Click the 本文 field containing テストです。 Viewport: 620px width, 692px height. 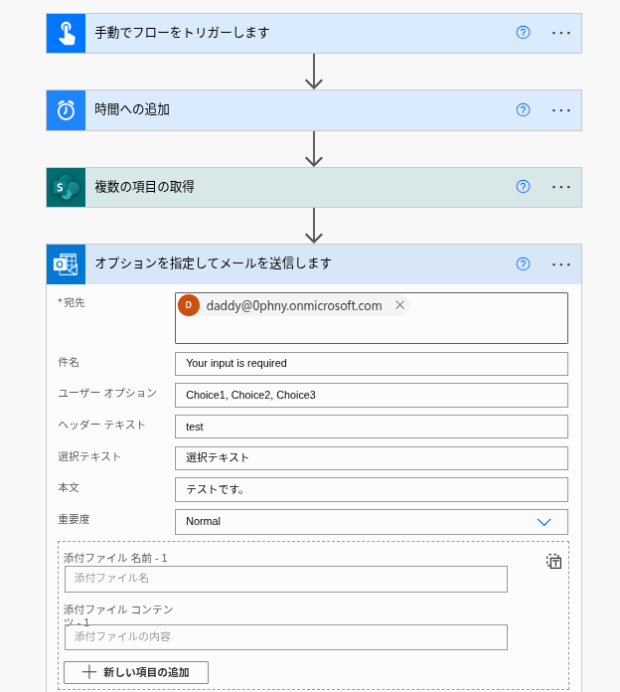click(x=371, y=489)
